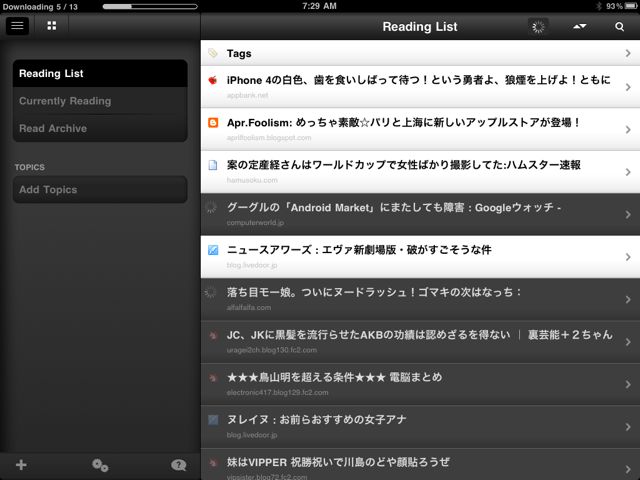The height and width of the screenshot is (480, 640).
Task: Tap fc2 favicon of JC、JK article
Action: pyautogui.click(x=213, y=336)
